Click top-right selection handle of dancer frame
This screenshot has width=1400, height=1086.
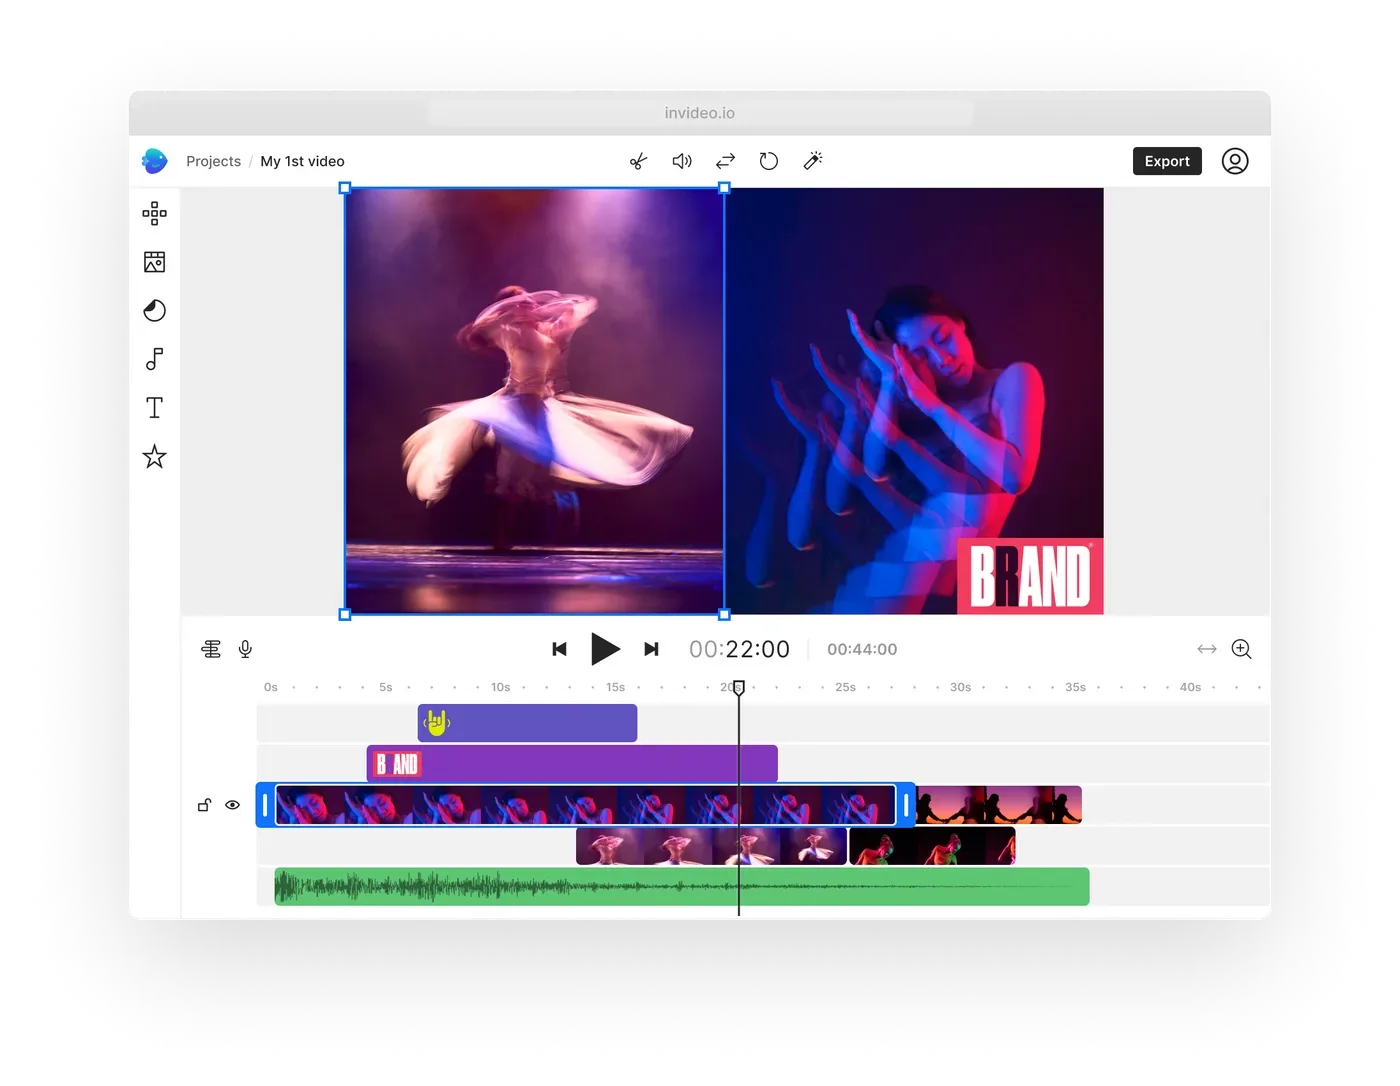[725, 188]
